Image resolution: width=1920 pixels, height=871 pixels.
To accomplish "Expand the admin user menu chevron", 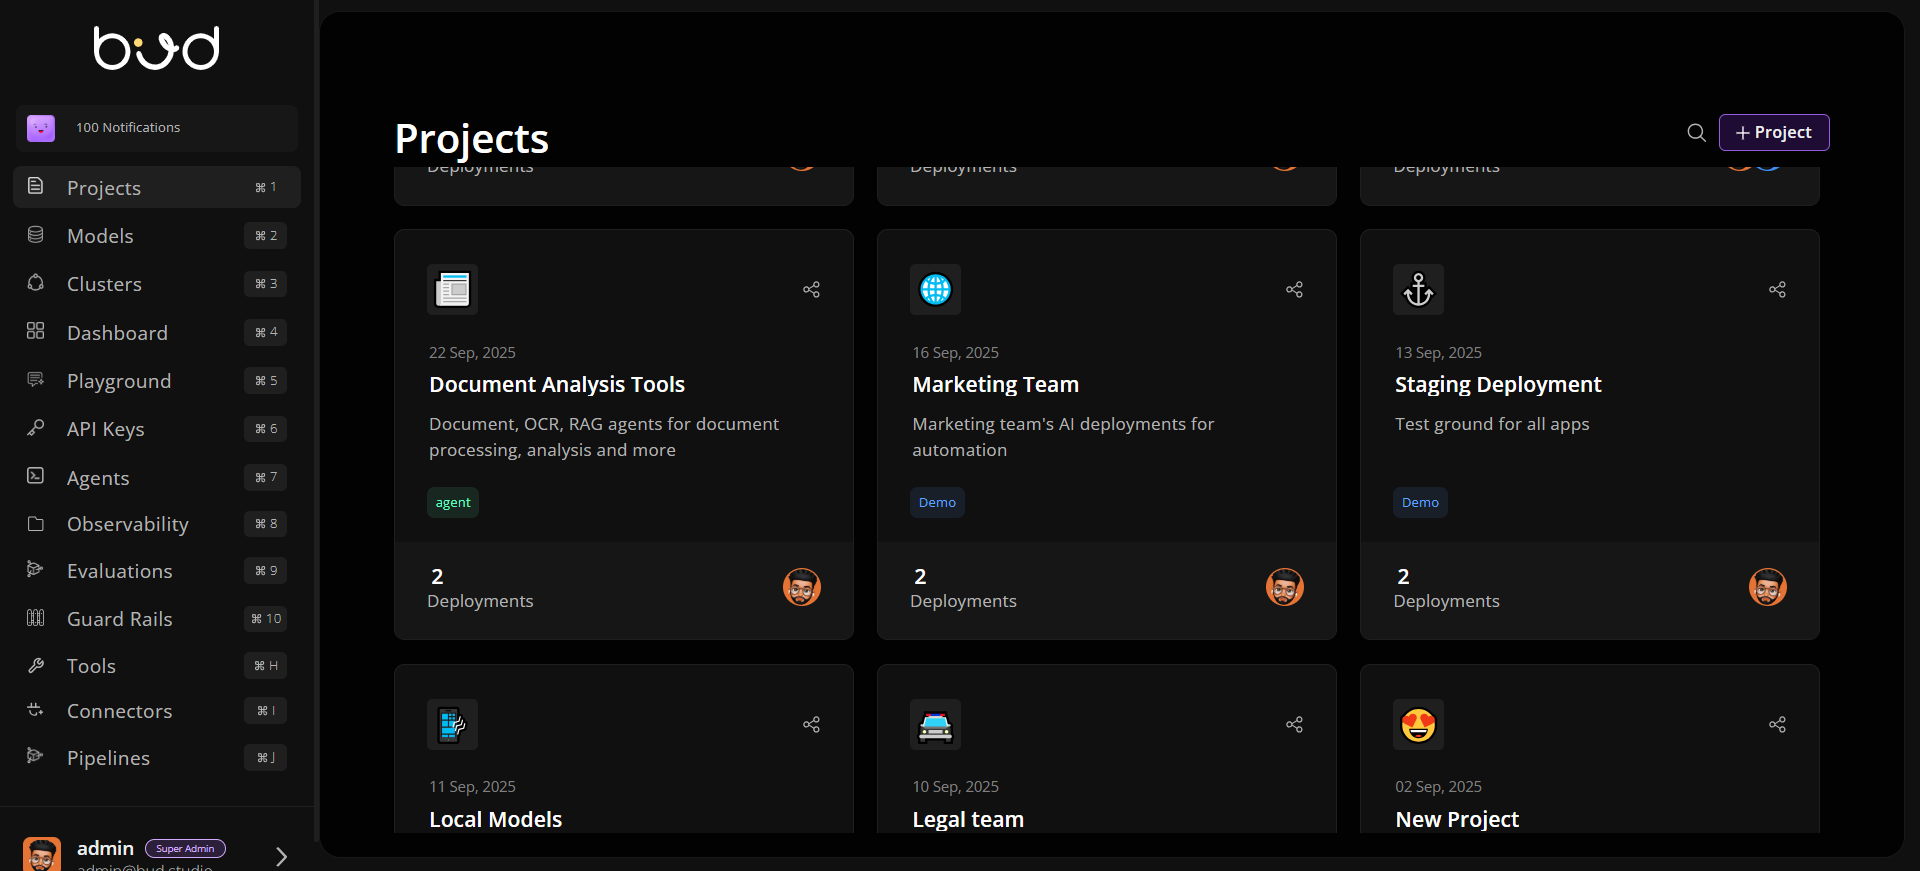I will coord(281,856).
